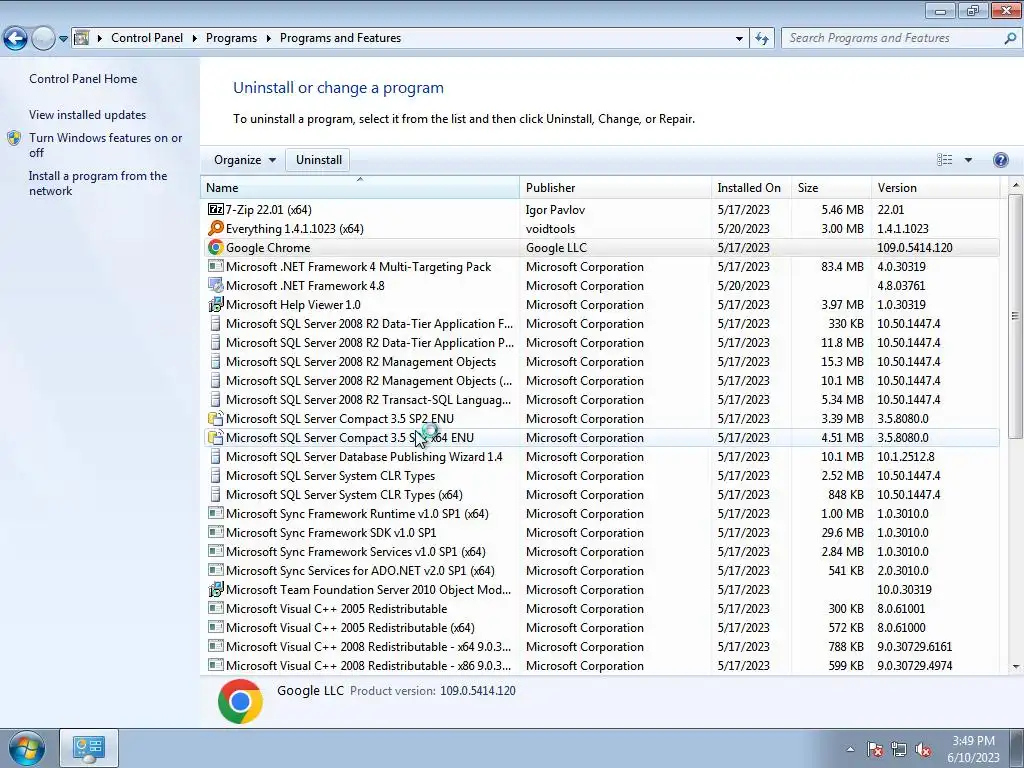Open Control Panel Home link
Image resolution: width=1024 pixels, height=768 pixels.
[x=83, y=79]
